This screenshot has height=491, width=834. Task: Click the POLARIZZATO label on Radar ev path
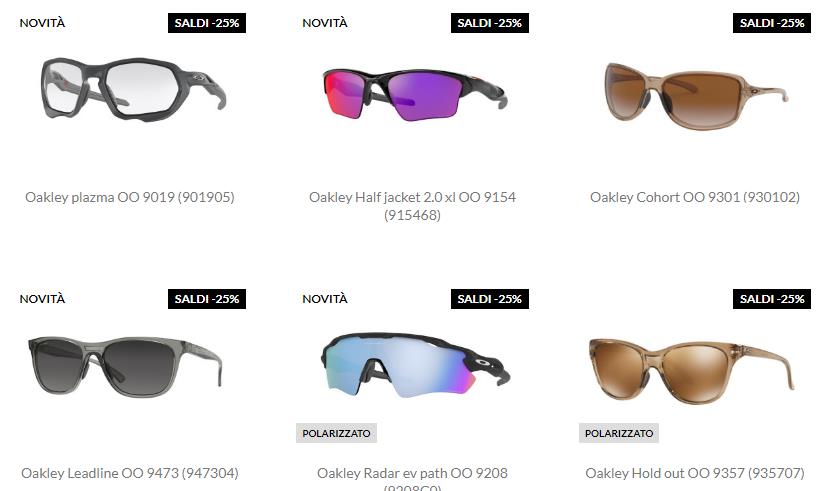click(337, 433)
